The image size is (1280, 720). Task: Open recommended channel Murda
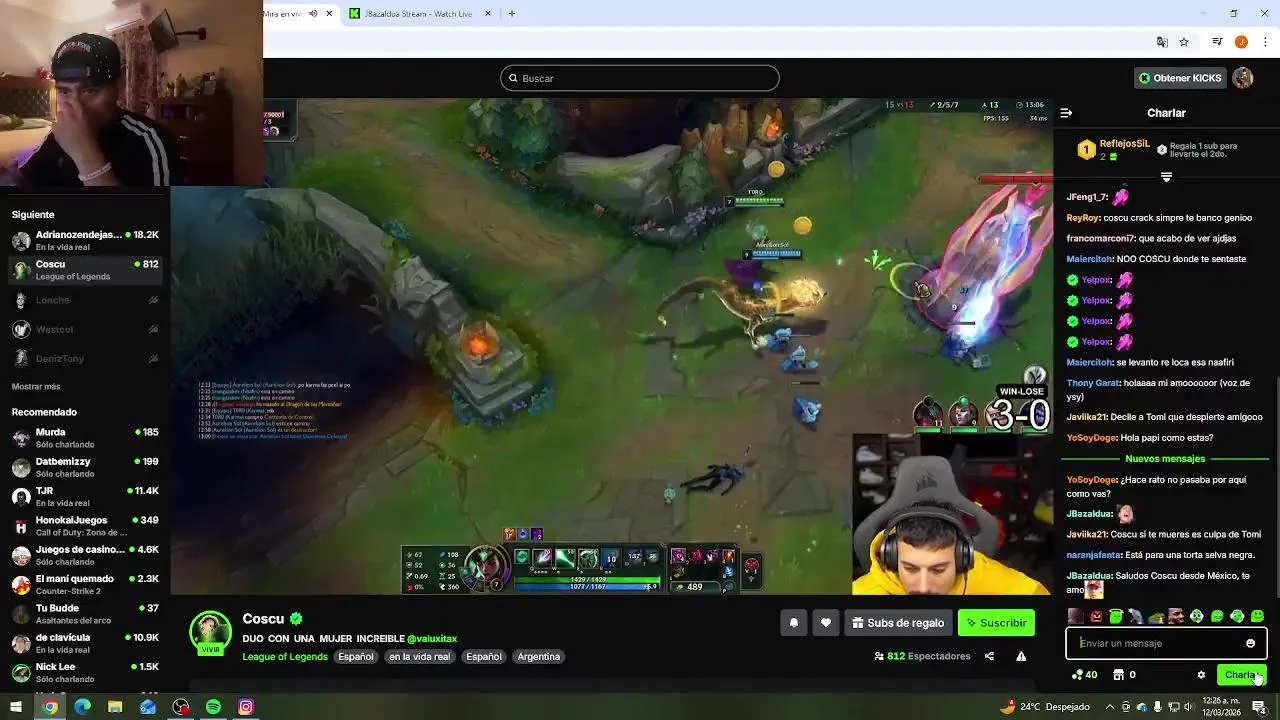point(85,438)
